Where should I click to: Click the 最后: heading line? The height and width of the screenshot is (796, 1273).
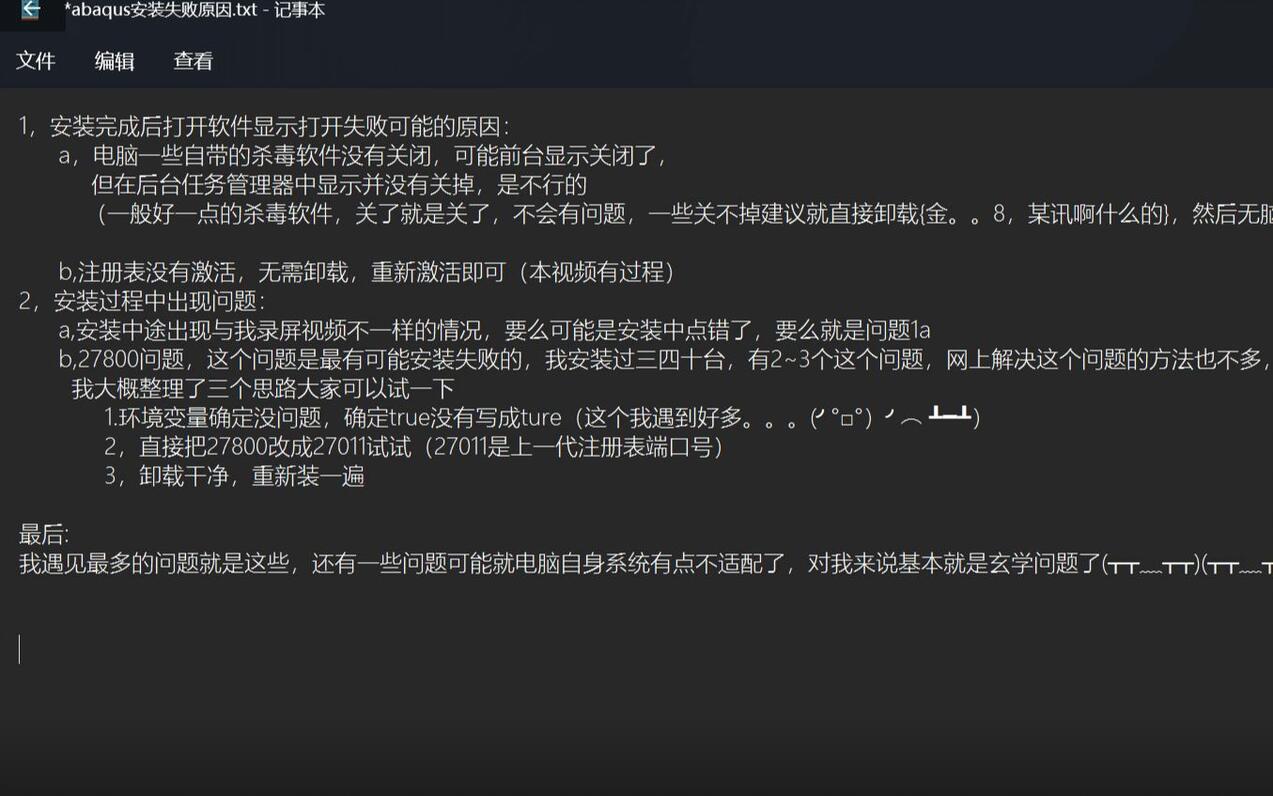click(x=44, y=534)
